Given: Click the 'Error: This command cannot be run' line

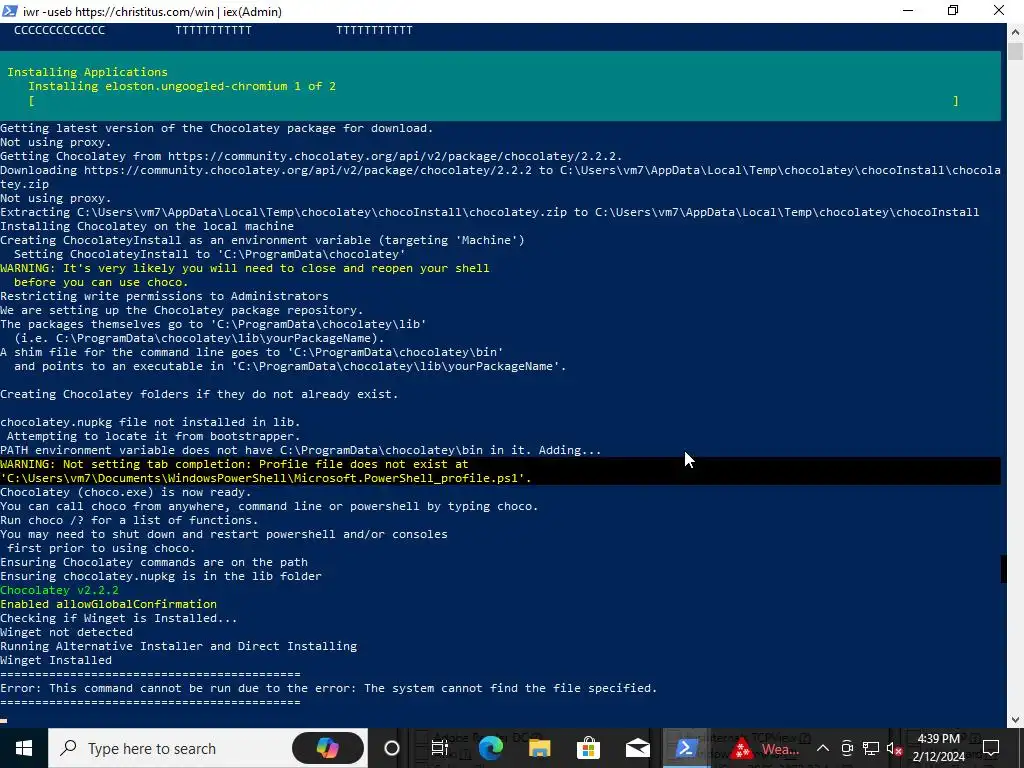Looking at the screenshot, I should click(328, 688).
